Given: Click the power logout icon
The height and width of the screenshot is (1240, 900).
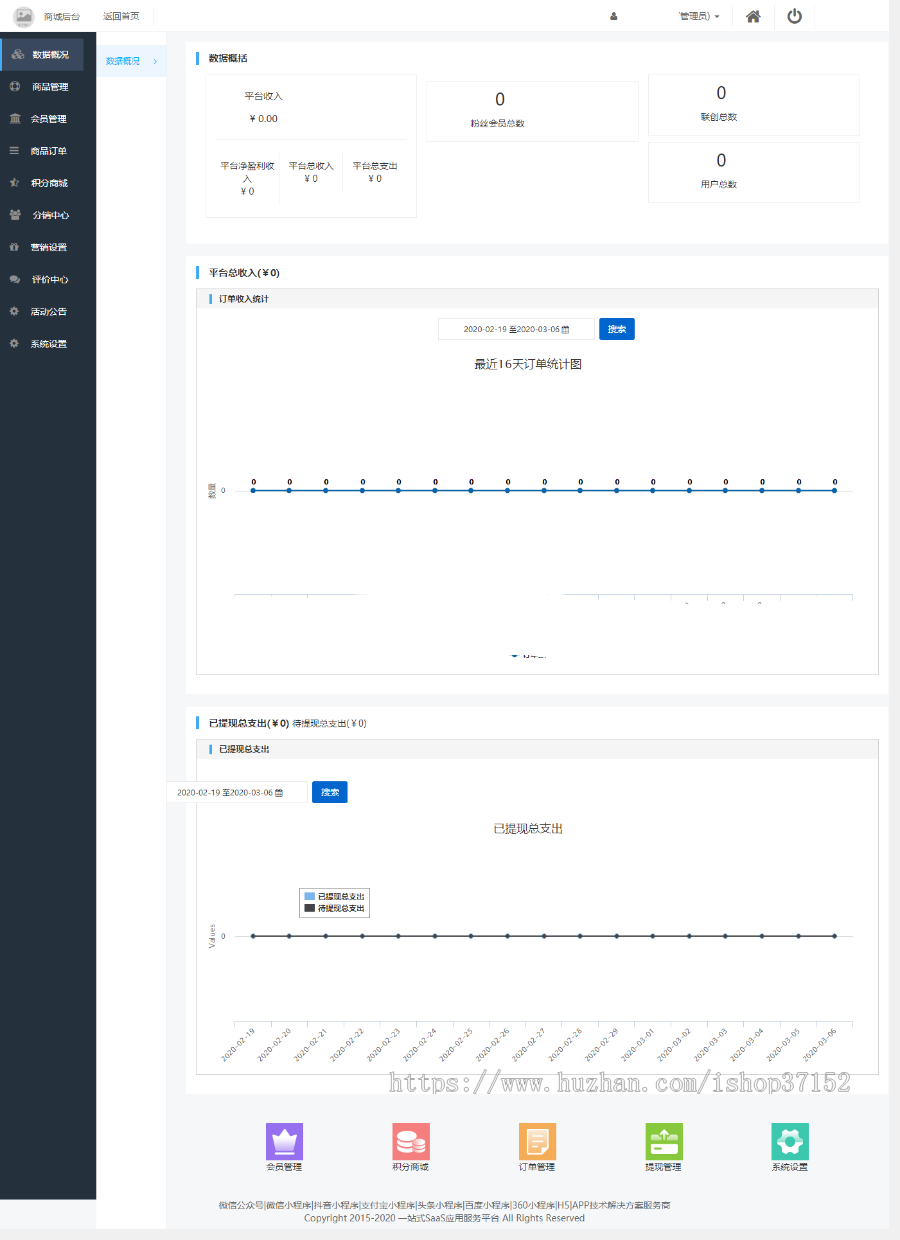Looking at the screenshot, I should tap(794, 16).
